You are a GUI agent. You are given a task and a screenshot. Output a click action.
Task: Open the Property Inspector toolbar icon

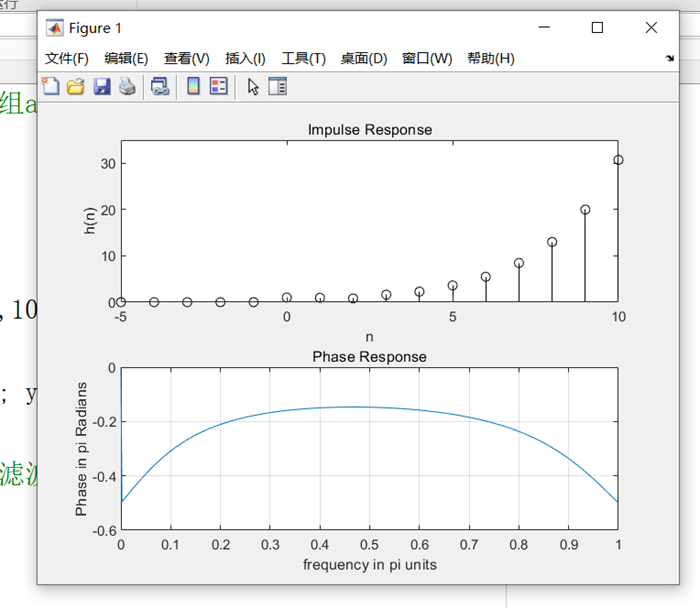tap(278, 86)
